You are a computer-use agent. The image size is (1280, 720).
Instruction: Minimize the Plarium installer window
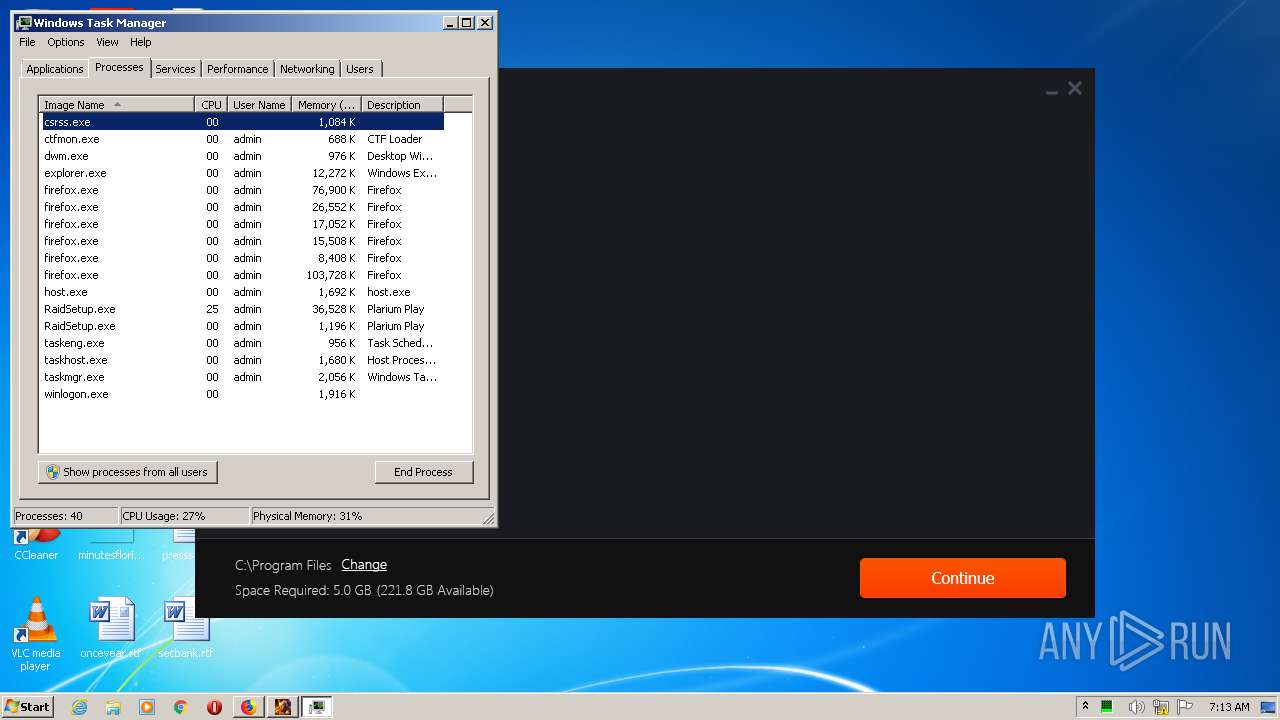click(1052, 90)
